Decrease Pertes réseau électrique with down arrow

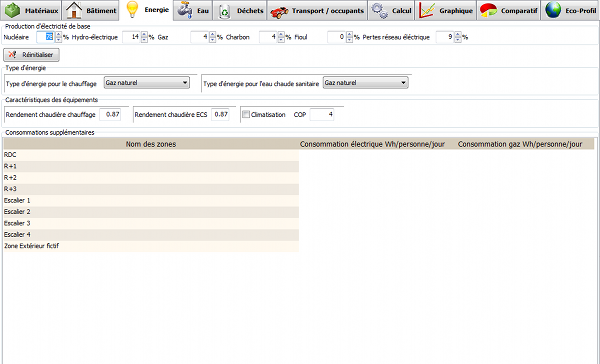click(x=458, y=40)
